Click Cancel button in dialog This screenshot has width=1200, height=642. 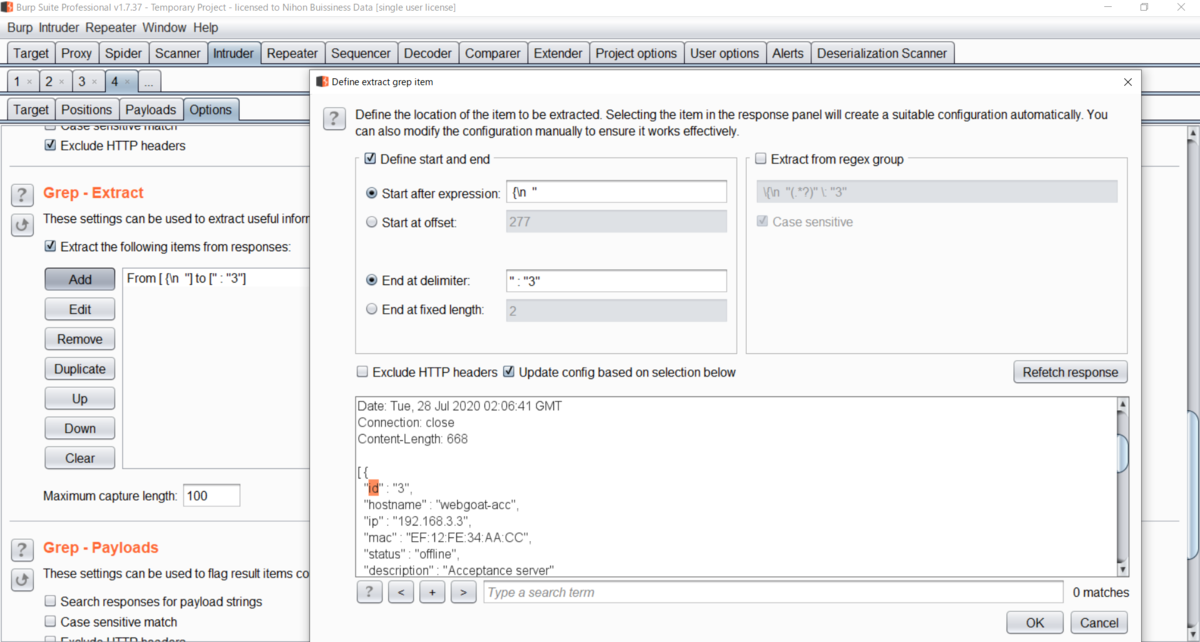tap(1099, 622)
